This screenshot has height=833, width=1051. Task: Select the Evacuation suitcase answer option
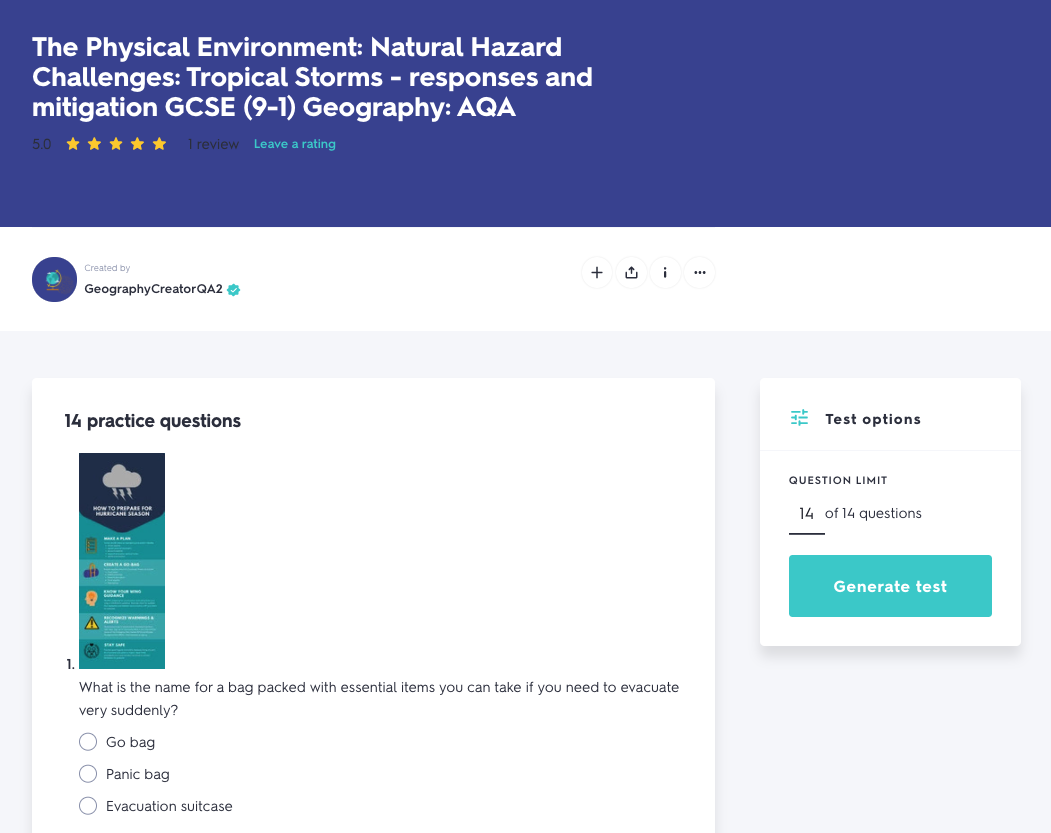[x=87, y=806]
